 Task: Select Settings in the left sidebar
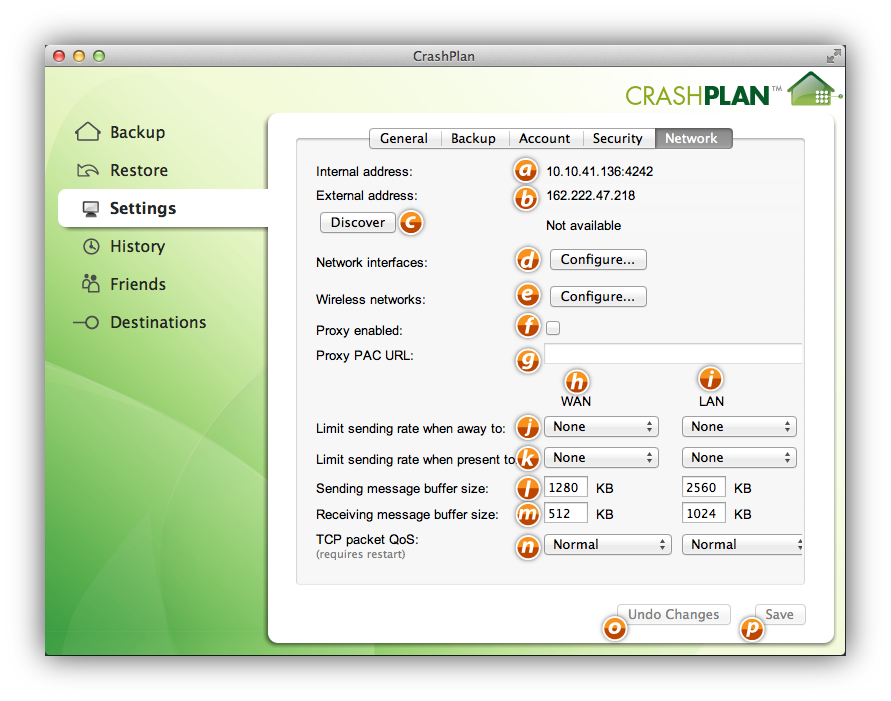pyautogui.click(x=163, y=208)
